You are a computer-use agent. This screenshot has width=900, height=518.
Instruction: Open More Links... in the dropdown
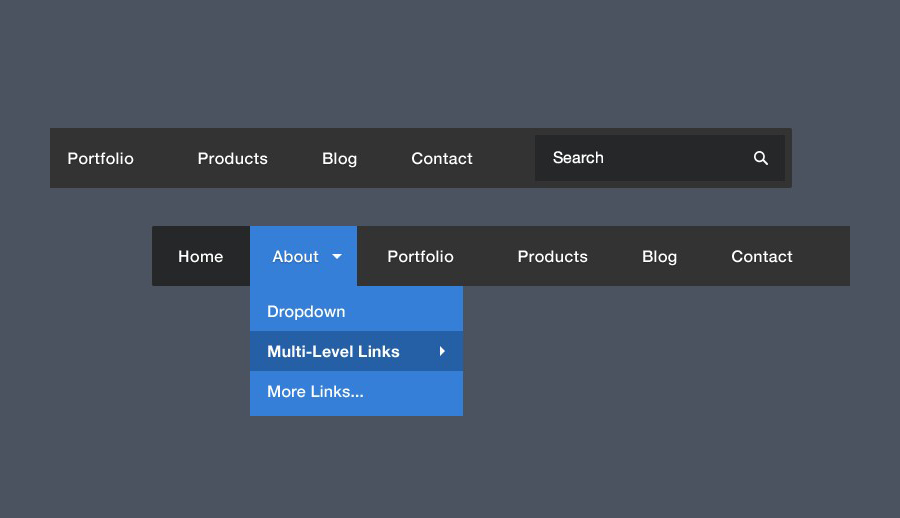[315, 392]
